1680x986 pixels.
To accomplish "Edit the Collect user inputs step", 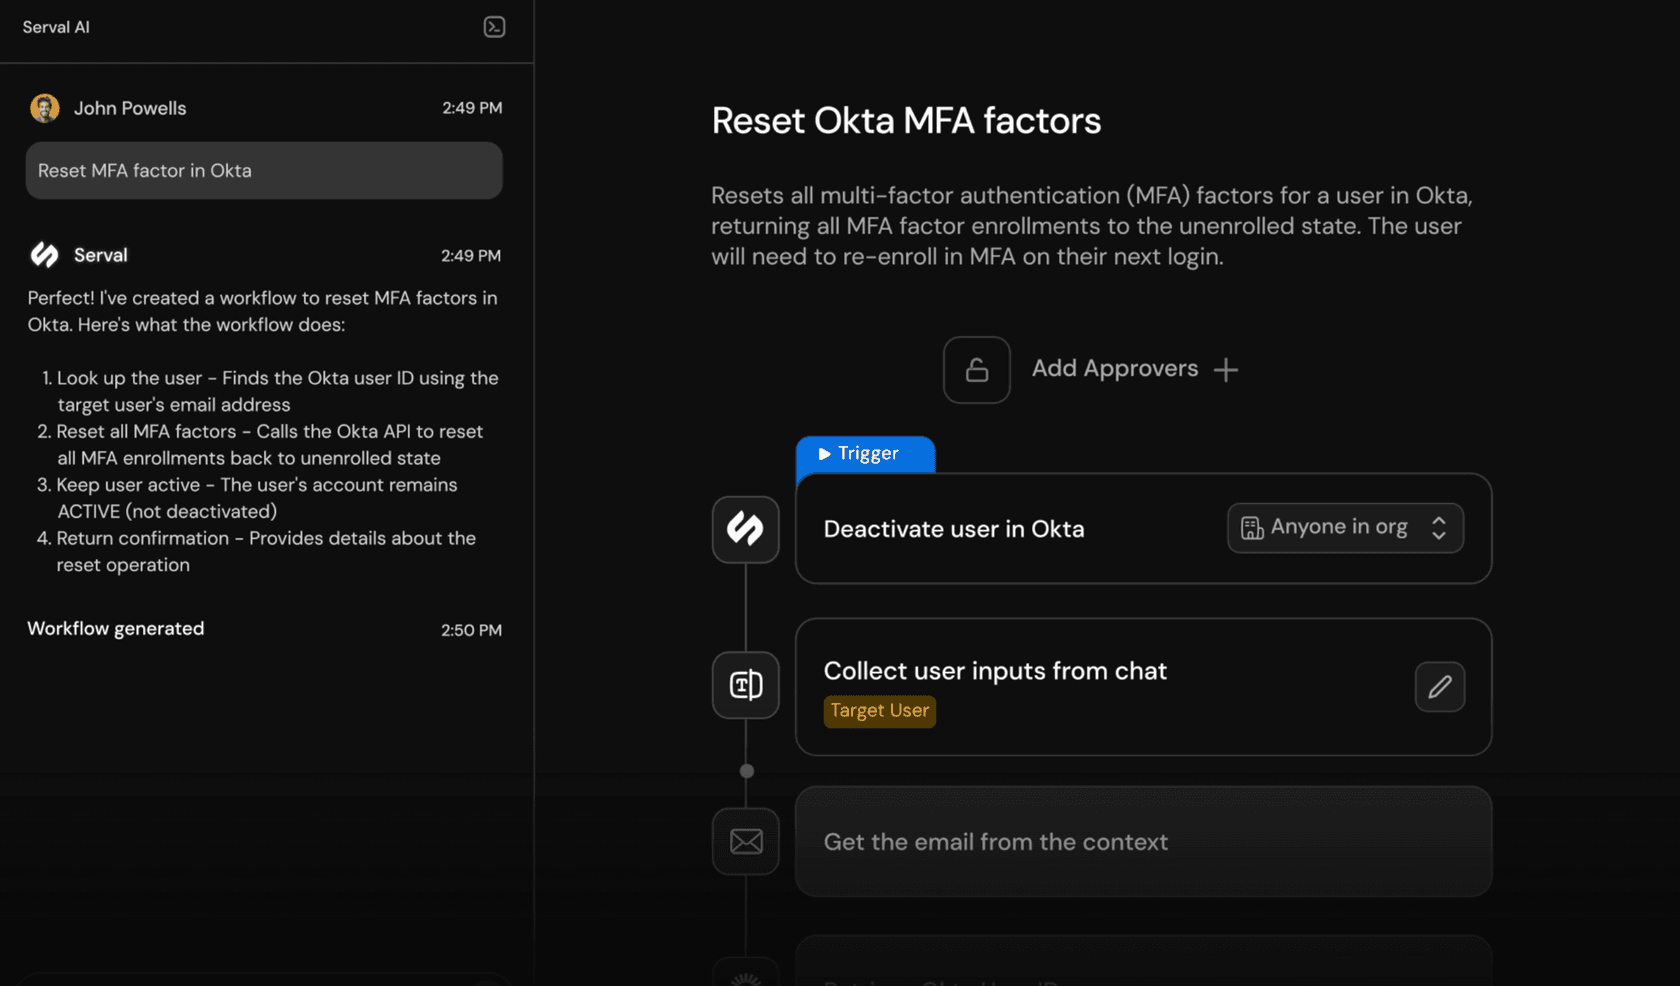I will 1440,687.
